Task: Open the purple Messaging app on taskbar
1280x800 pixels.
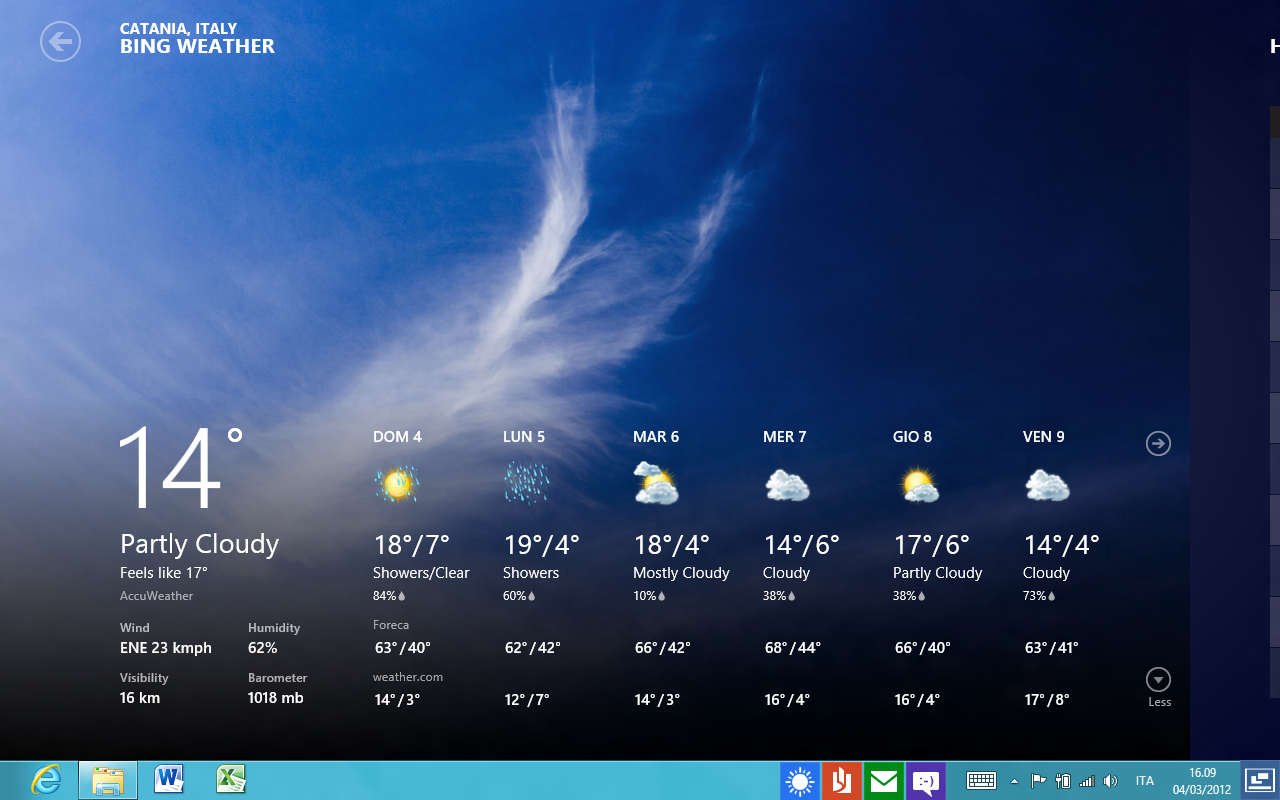Action: point(926,781)
